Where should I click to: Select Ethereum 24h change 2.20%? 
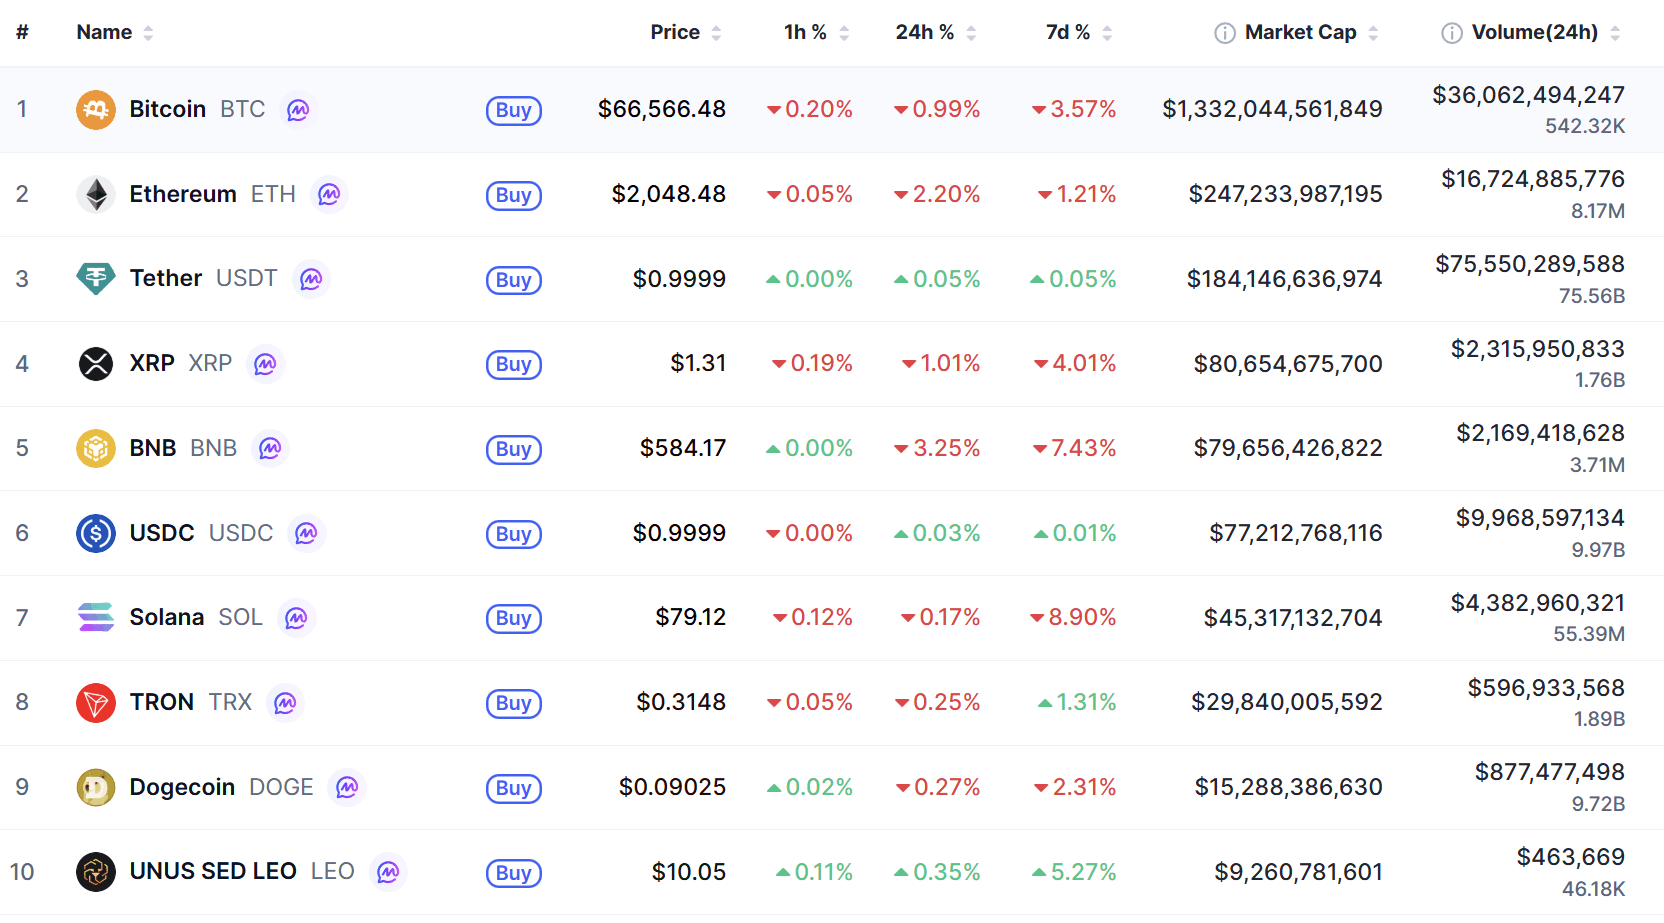[x=937, y=194]
